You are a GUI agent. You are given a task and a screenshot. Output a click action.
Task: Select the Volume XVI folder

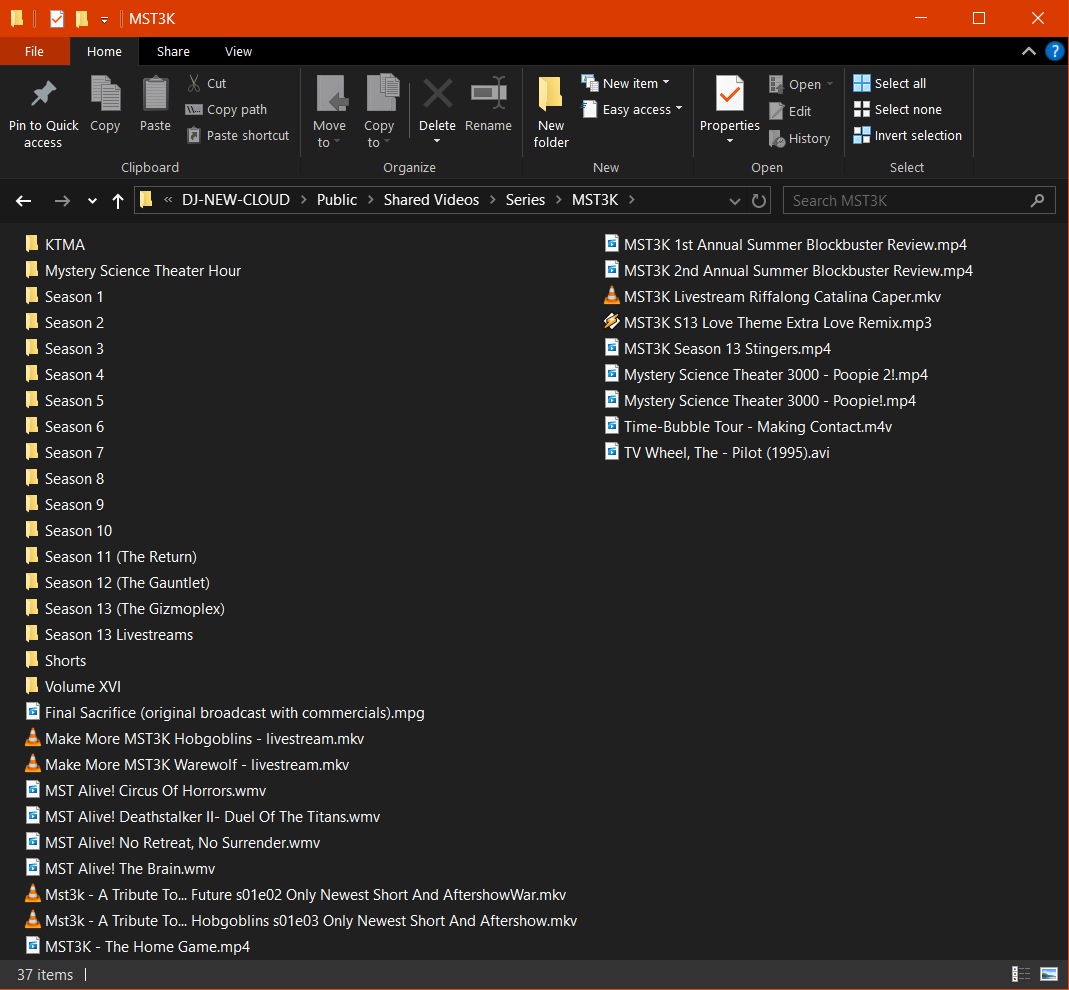pos(73,686)
